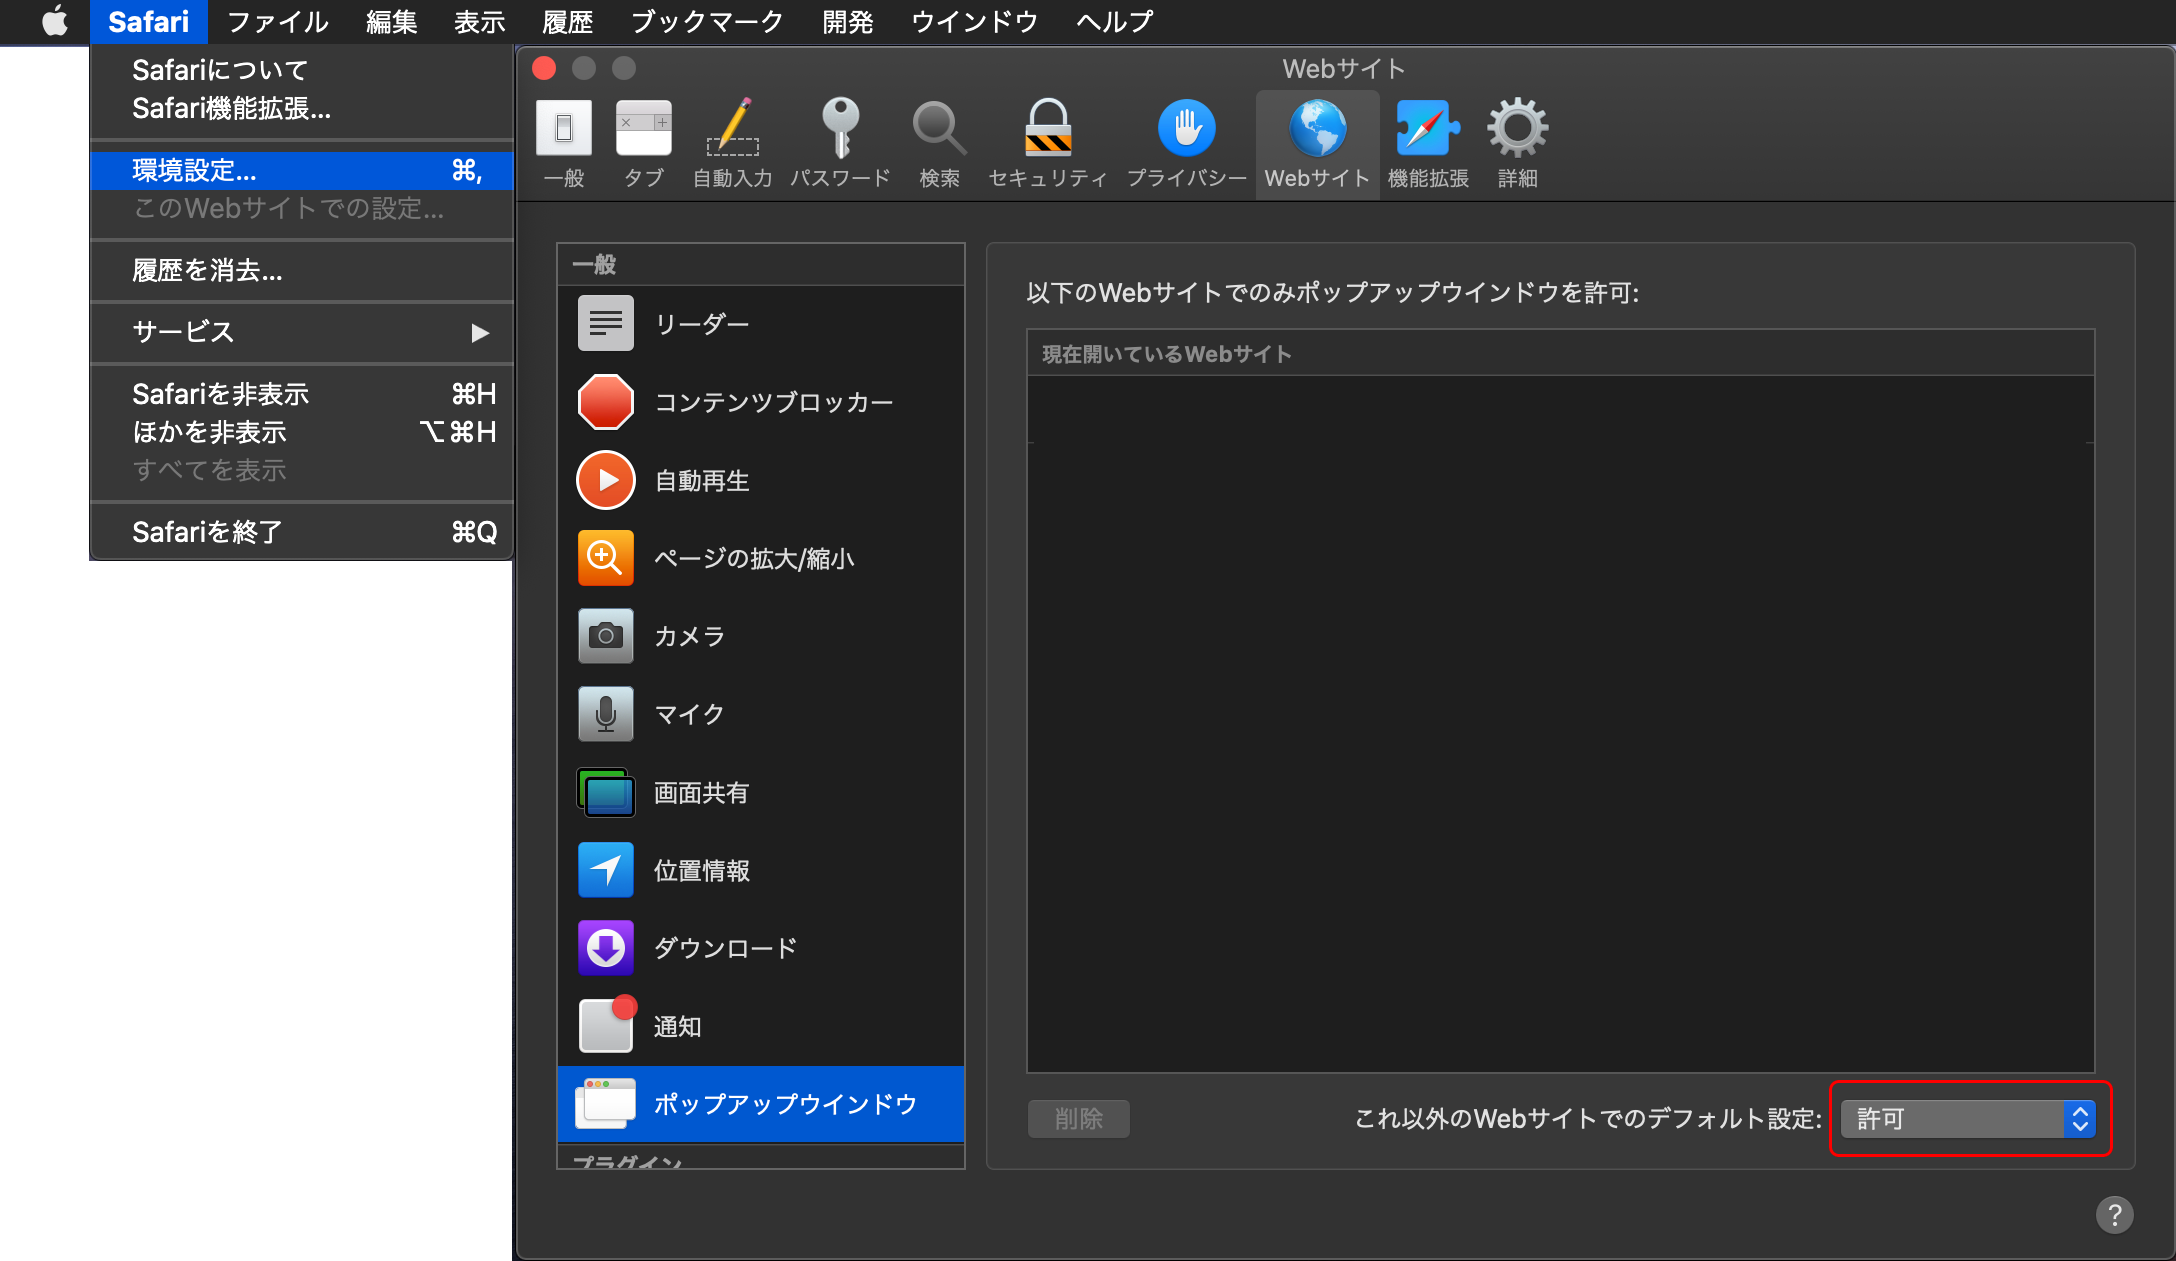Choose Safari機能拡張... menu item

pos(301,108)
